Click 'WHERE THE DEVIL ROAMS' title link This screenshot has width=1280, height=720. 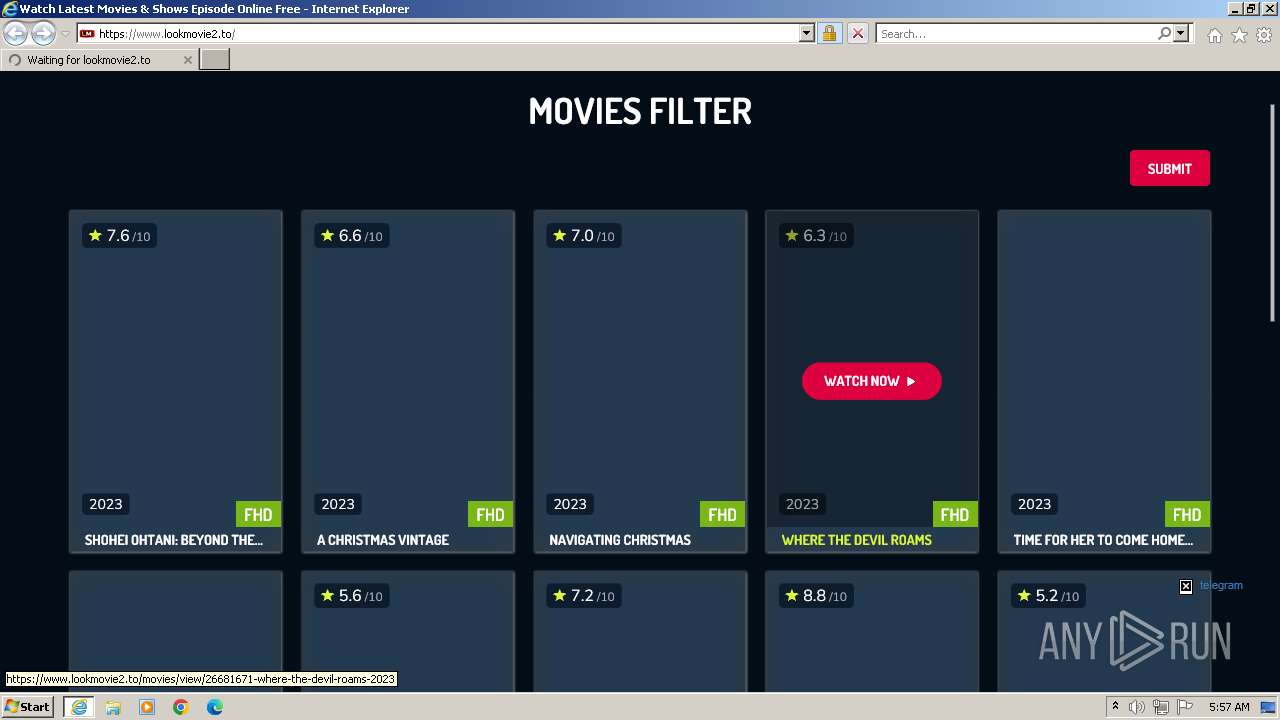point(856,540)
